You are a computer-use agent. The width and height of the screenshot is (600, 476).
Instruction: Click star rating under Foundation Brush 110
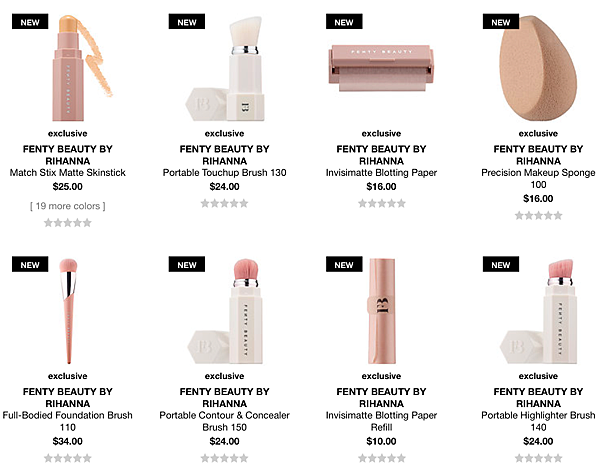[x=68, y=458]
